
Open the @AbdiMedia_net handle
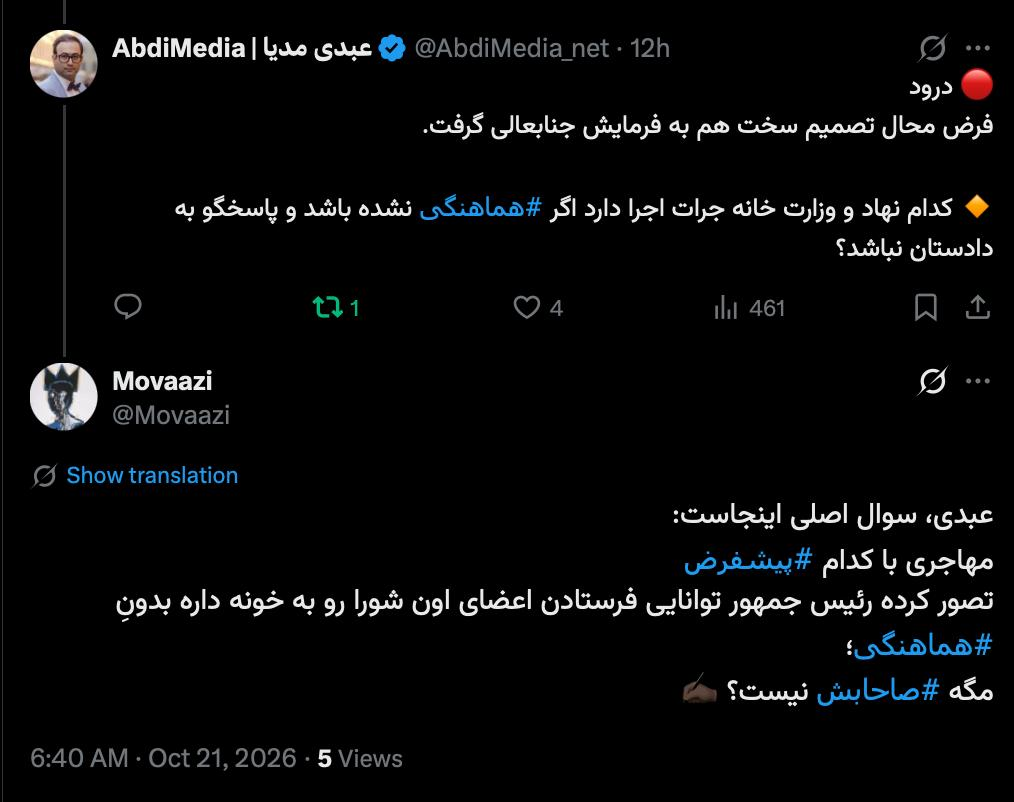click(512, 49)
